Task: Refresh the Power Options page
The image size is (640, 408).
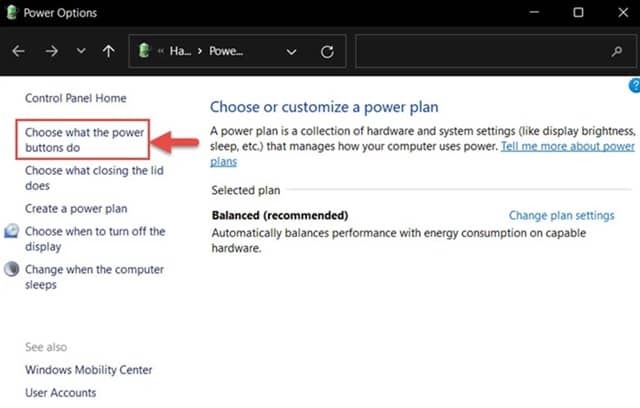Action: (x=327, y=51)
